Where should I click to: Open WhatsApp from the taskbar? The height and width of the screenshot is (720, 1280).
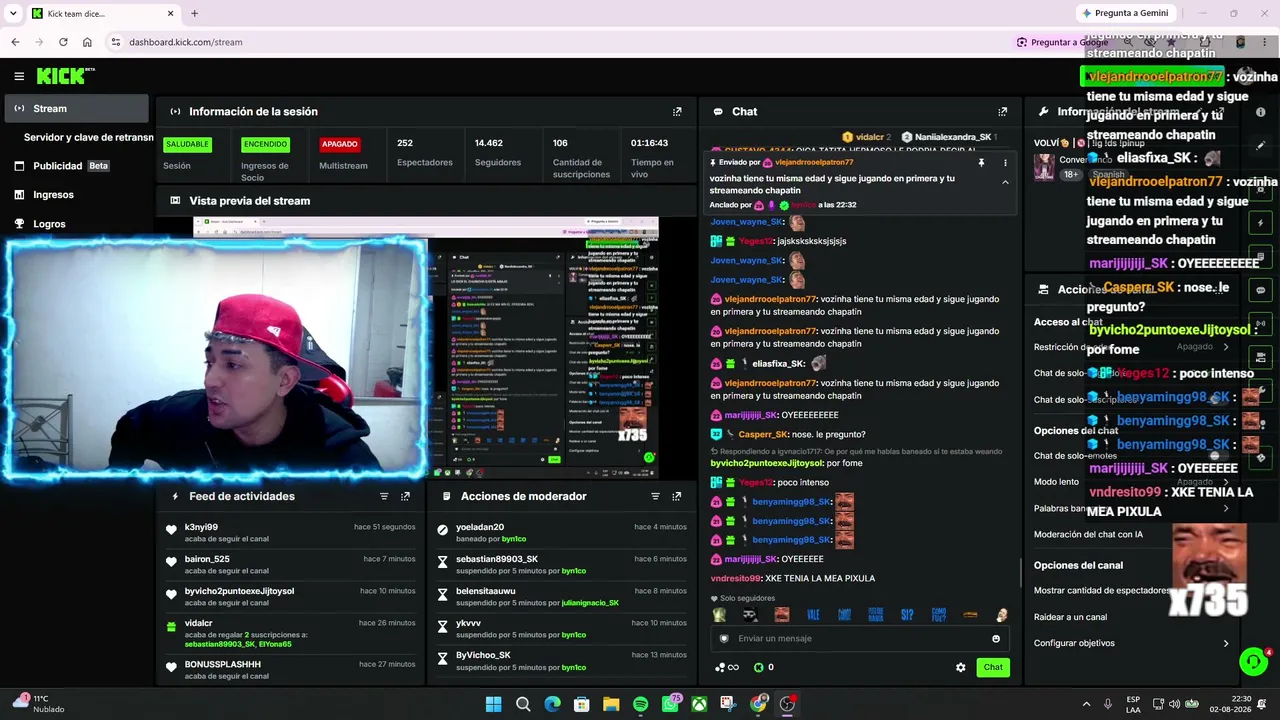click(671, 704)
